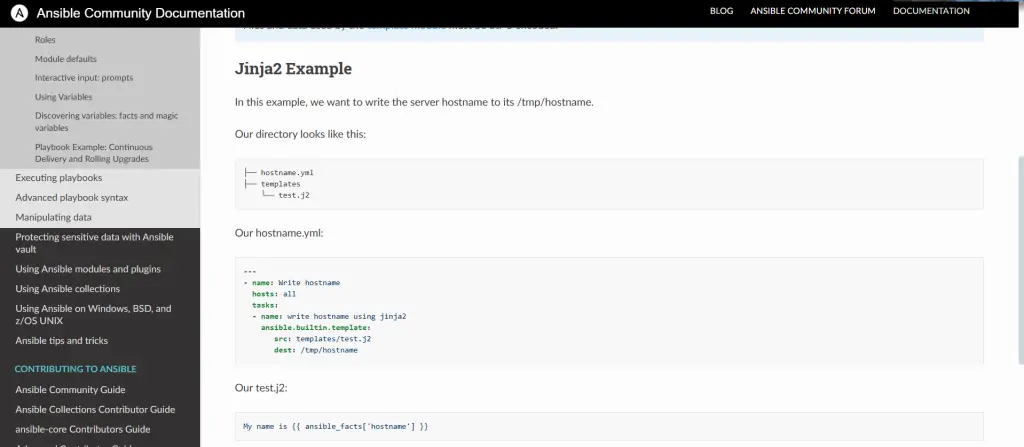Click 'dest: /tmp/hostname' code line
Image resolution: width=1024 pixels, height=447 pixels.
coord(316,350)
